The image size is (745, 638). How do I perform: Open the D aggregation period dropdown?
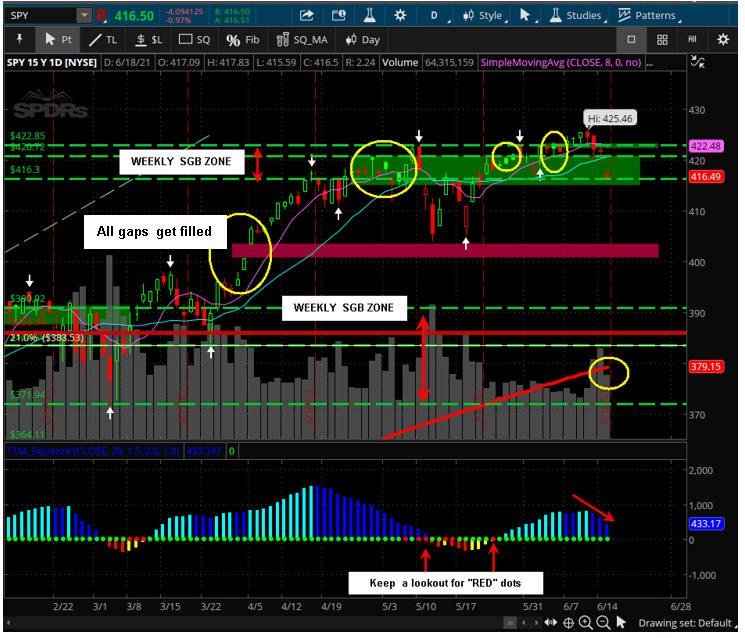pyautogui.click(x=437, y=15)
